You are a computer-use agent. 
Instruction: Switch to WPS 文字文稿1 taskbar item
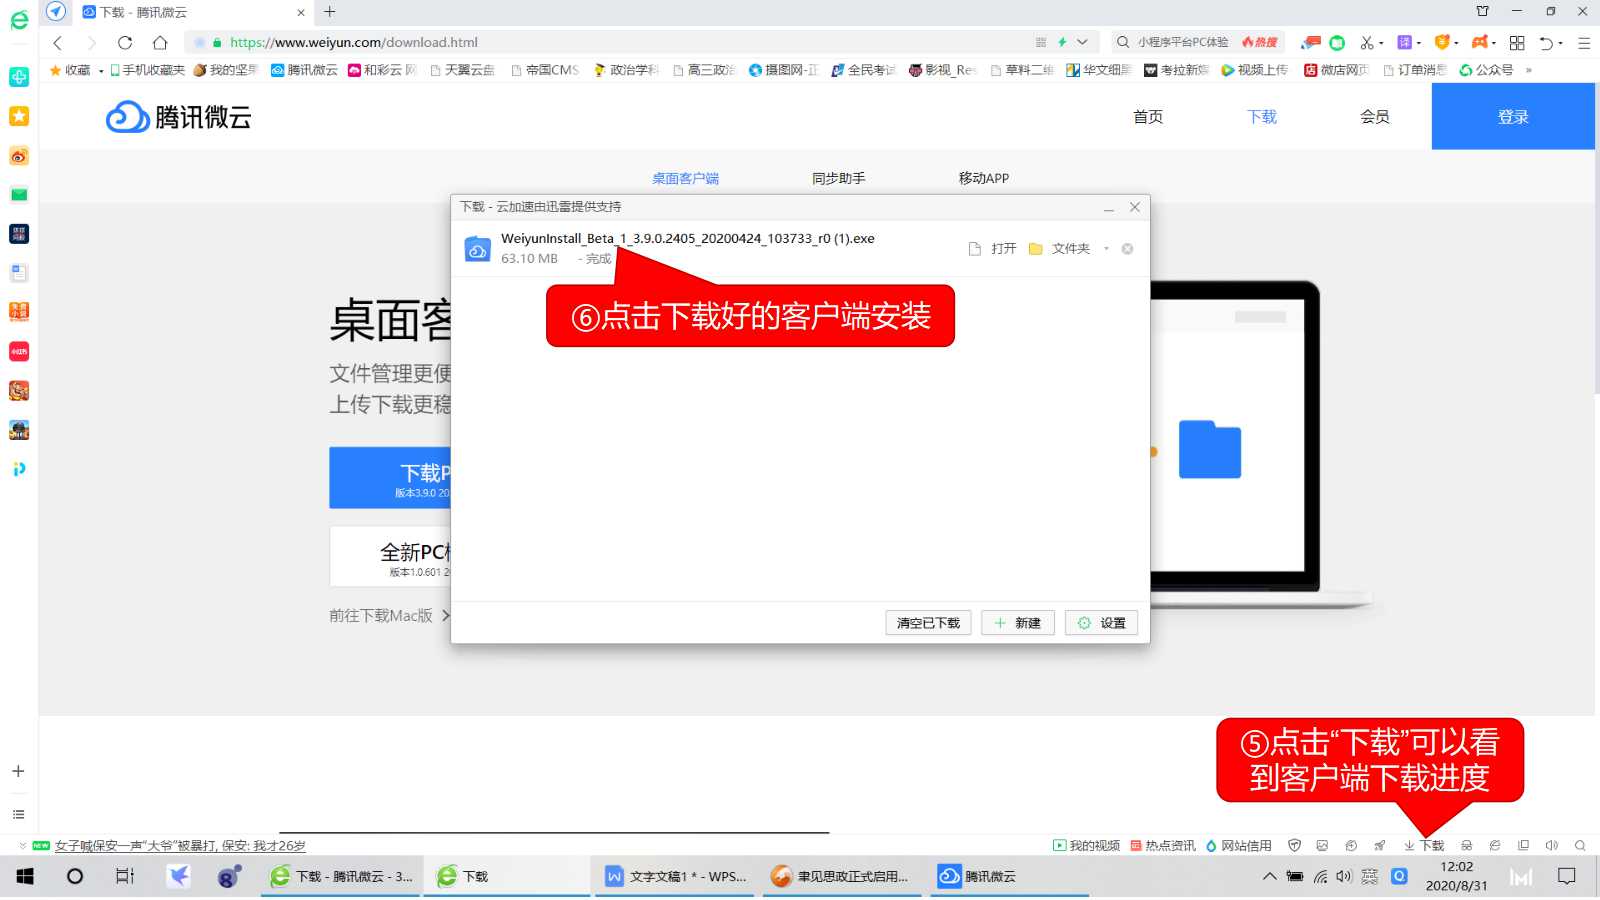coord(676,877)
